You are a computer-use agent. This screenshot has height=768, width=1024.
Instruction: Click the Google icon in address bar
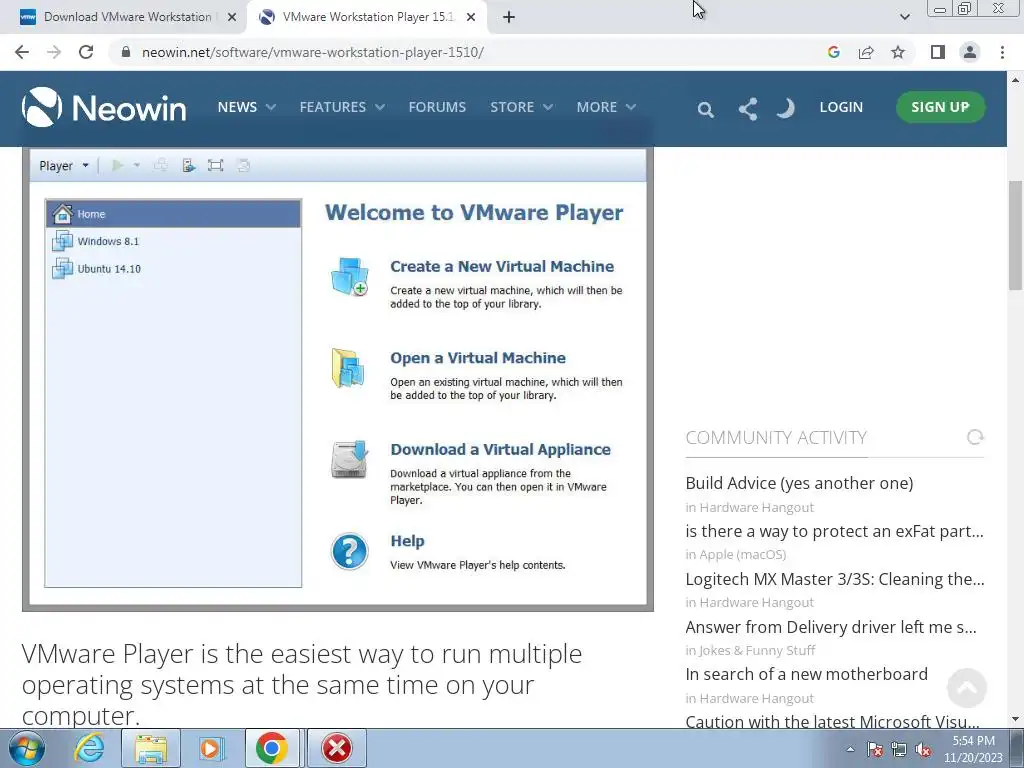pyautogui.click(x=833, y=52)
